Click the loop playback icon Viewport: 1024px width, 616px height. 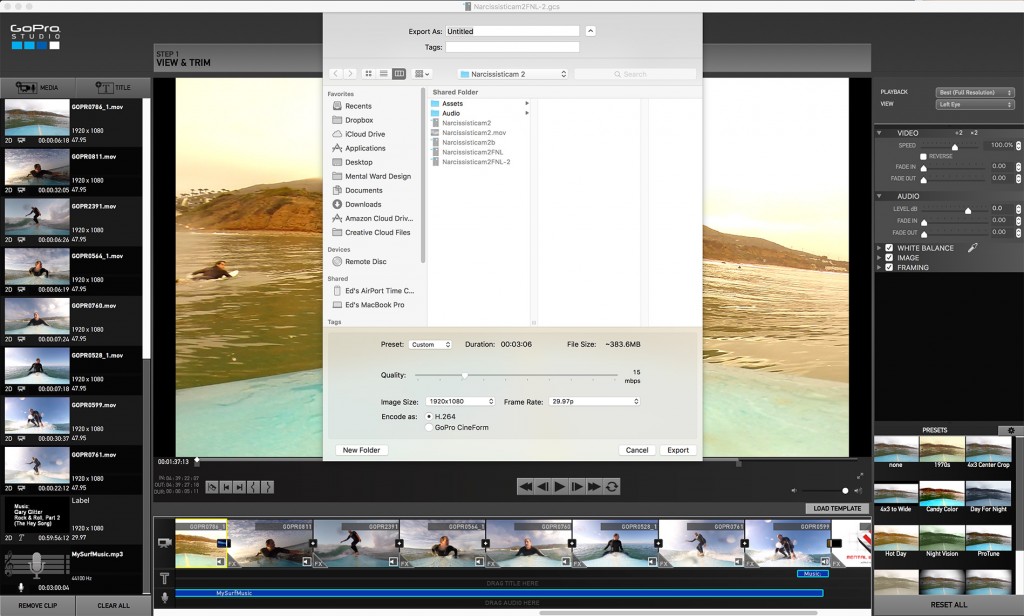611,487
